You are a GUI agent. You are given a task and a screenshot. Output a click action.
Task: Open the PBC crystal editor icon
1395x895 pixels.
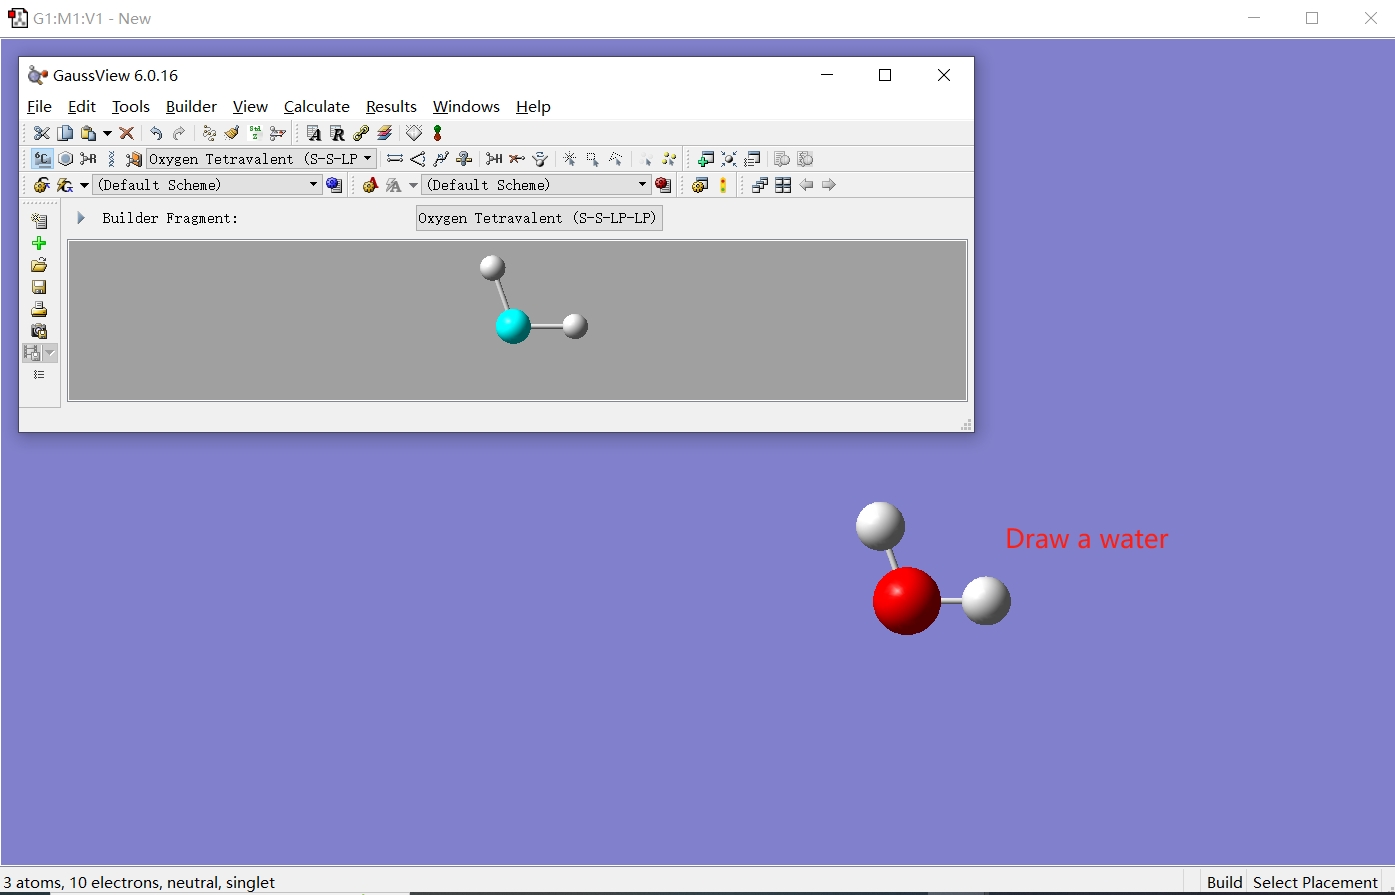(414, 133)
